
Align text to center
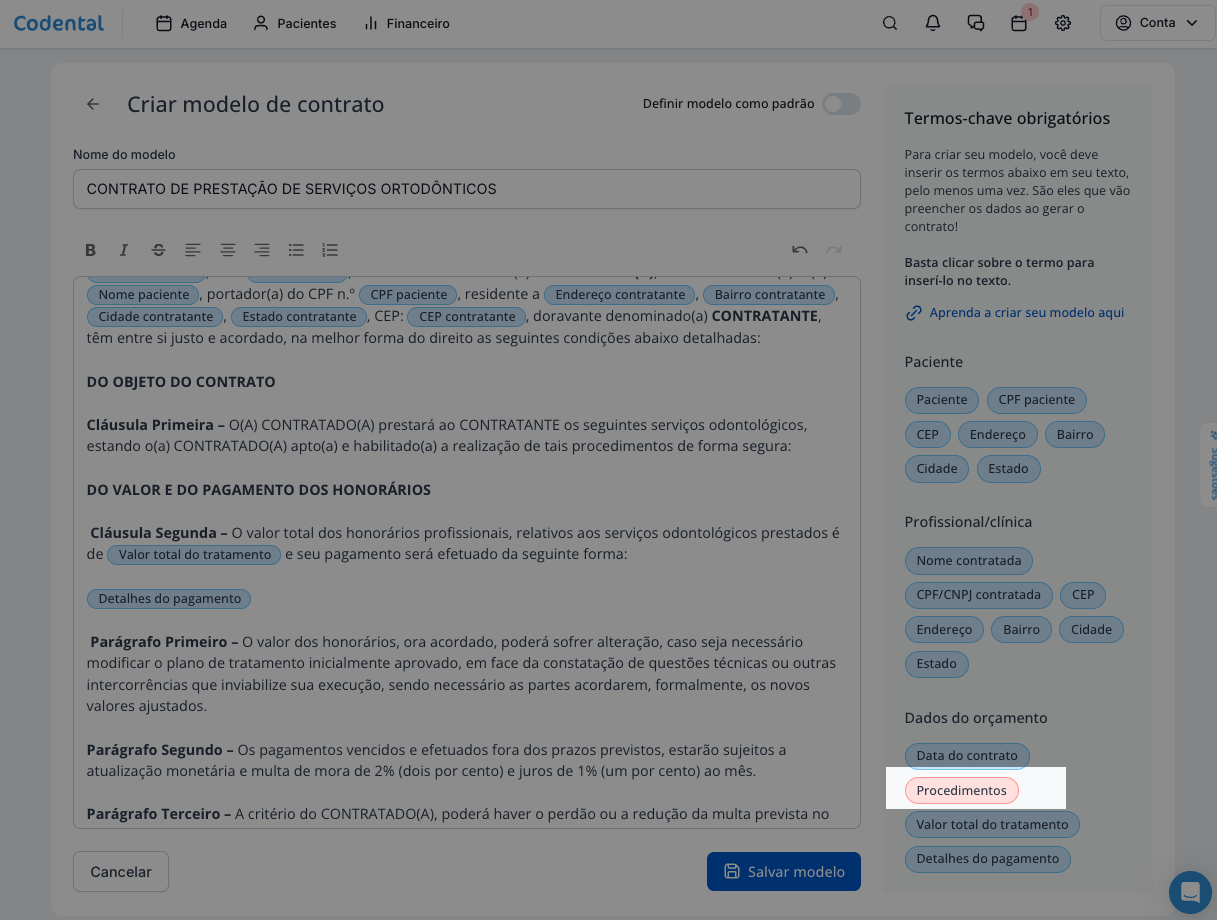pyautogui.click(x=228, y=250)
